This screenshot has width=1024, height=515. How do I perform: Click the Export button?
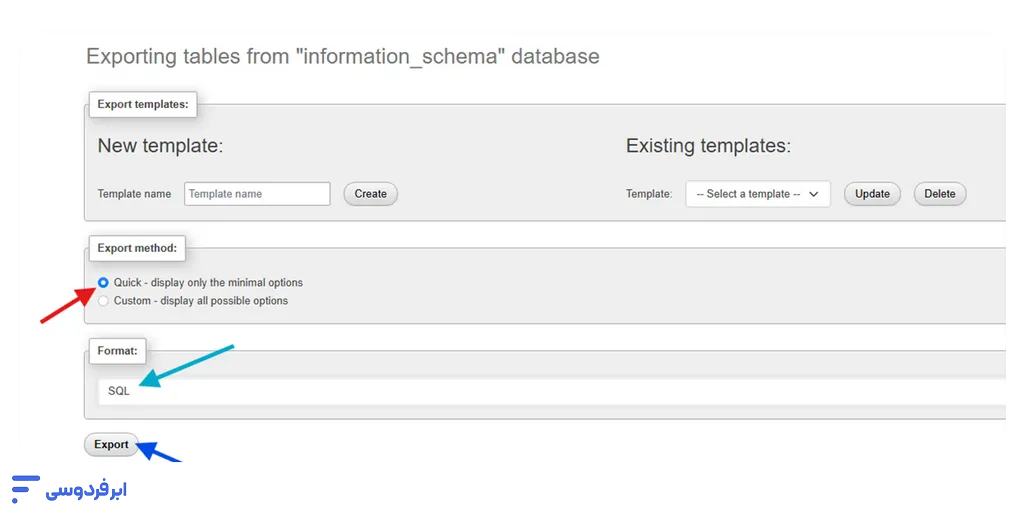coord(111,445)
